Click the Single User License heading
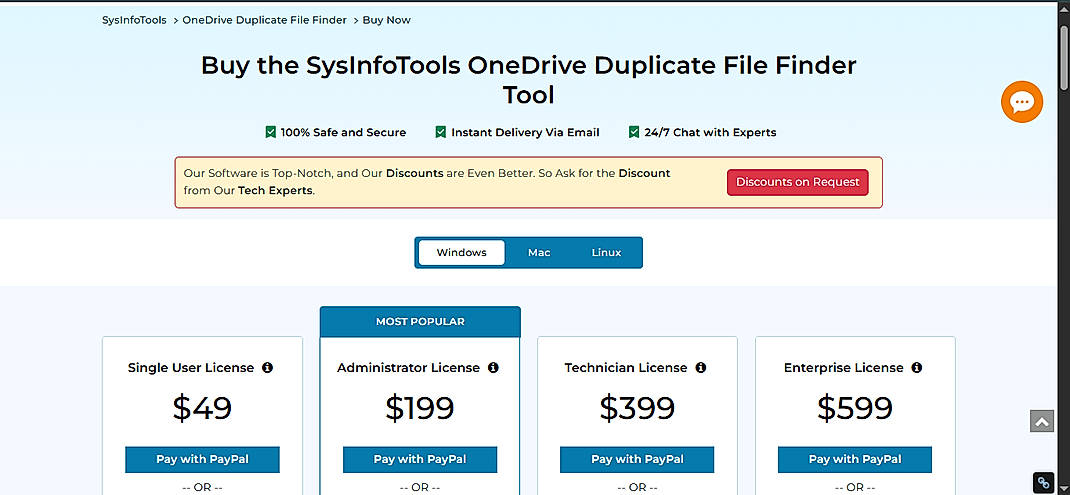Image resolution: width=1070 pixels, height=495 pixels. tap(191, 368)
